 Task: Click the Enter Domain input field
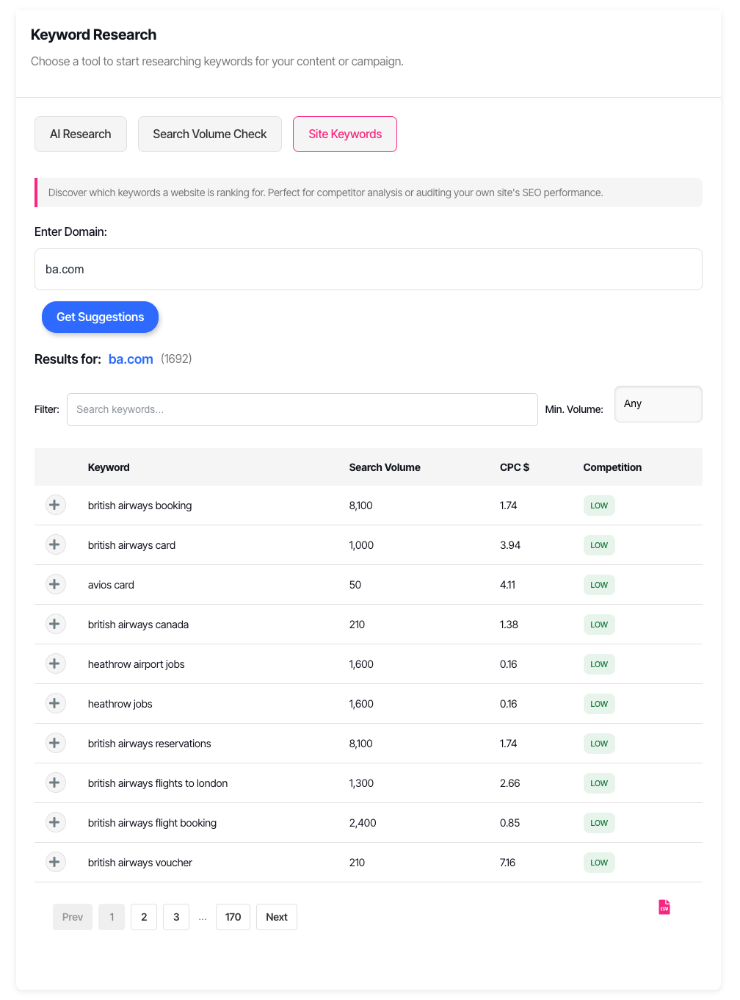tap(368, 269)
